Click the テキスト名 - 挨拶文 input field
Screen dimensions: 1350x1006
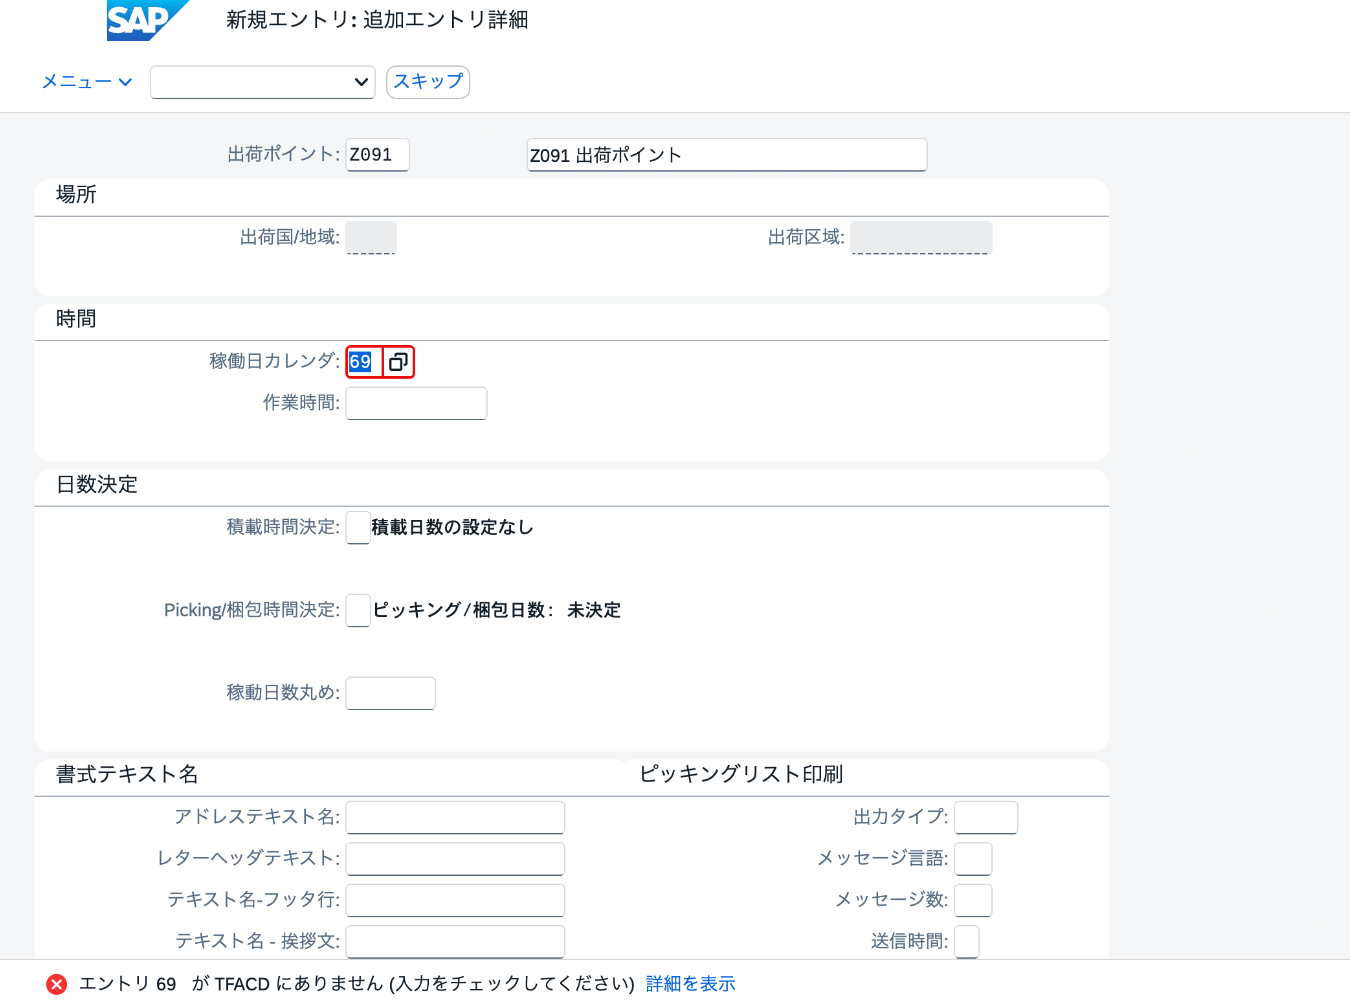(456, 941)
